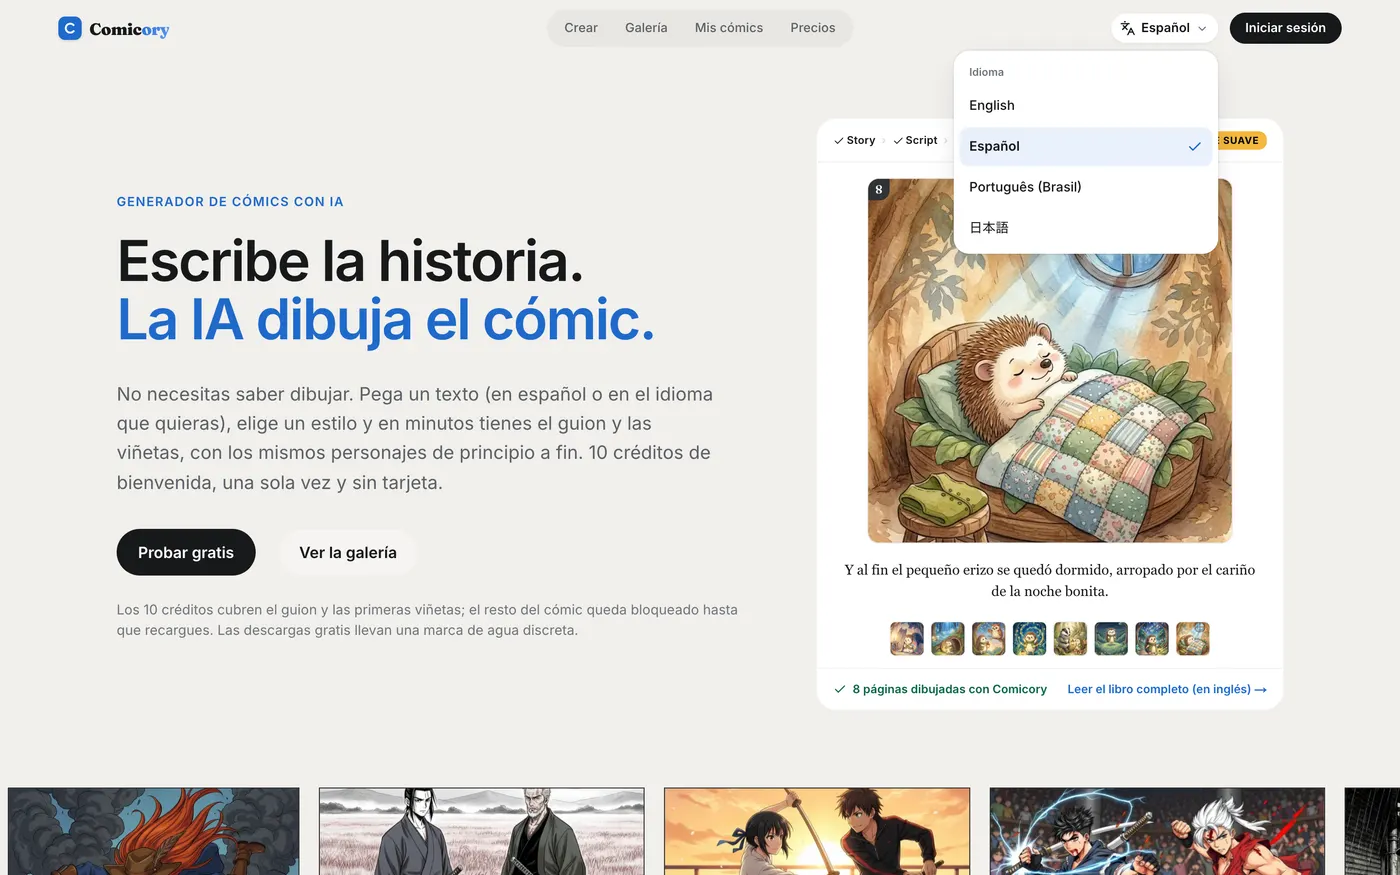Screen dimensions: 1400x875
Task: View the Precios navigation tab
Action: tap(813, 28)
